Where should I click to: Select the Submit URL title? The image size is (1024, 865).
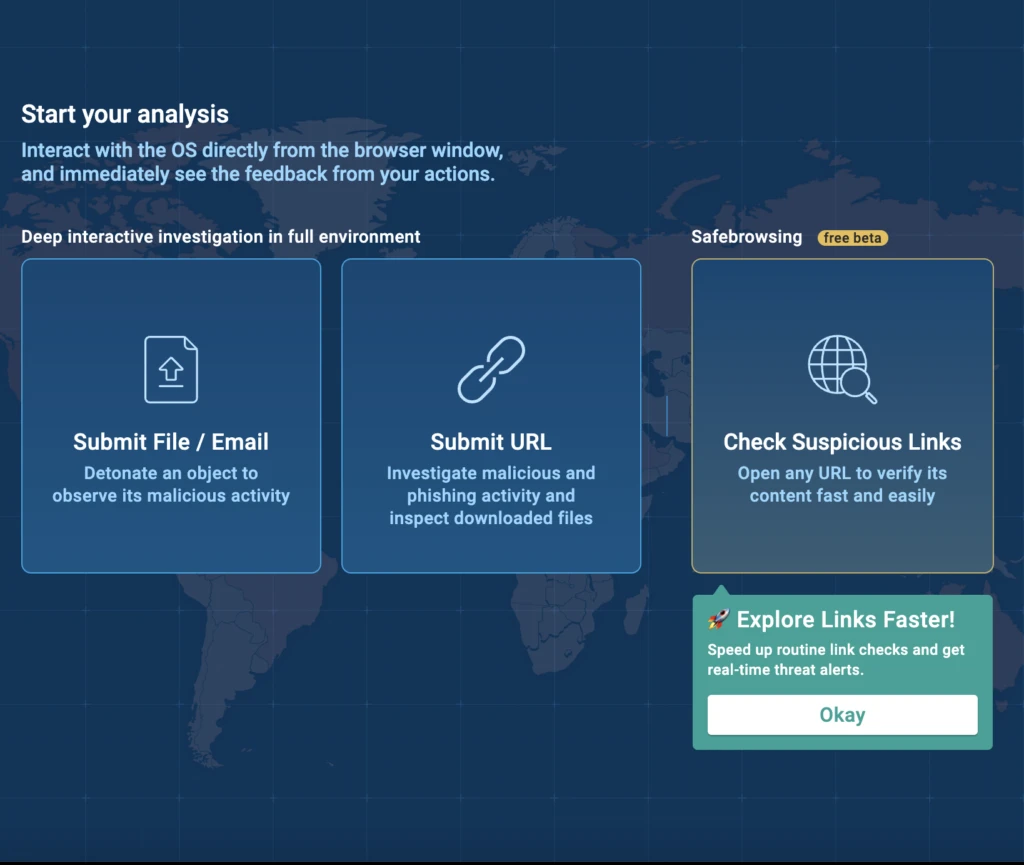[x=491, y=442]
